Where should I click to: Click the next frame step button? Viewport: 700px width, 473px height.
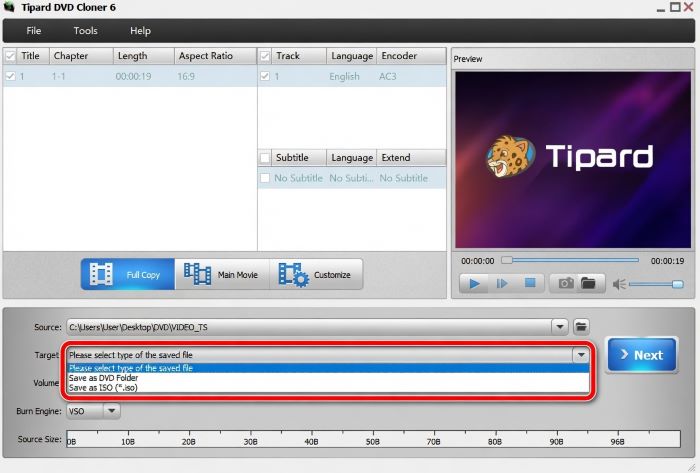pos(502,283)
